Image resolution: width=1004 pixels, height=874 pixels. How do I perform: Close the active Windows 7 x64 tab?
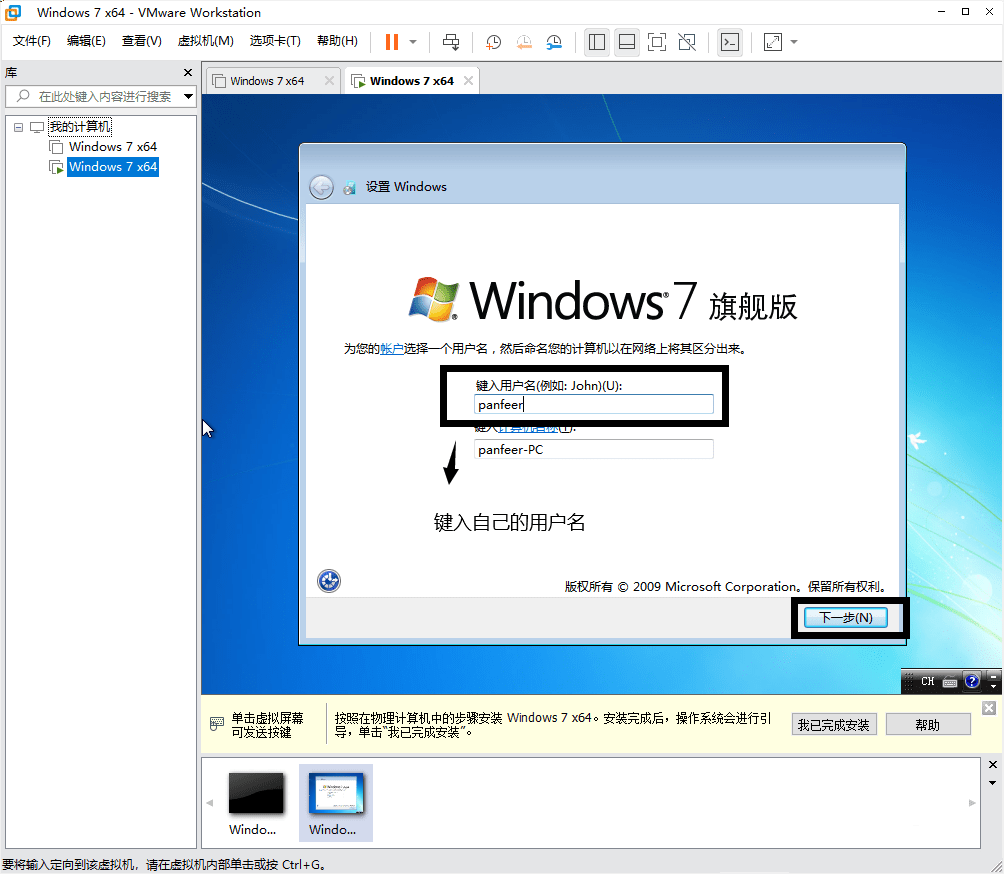click(x=468, y=81)
